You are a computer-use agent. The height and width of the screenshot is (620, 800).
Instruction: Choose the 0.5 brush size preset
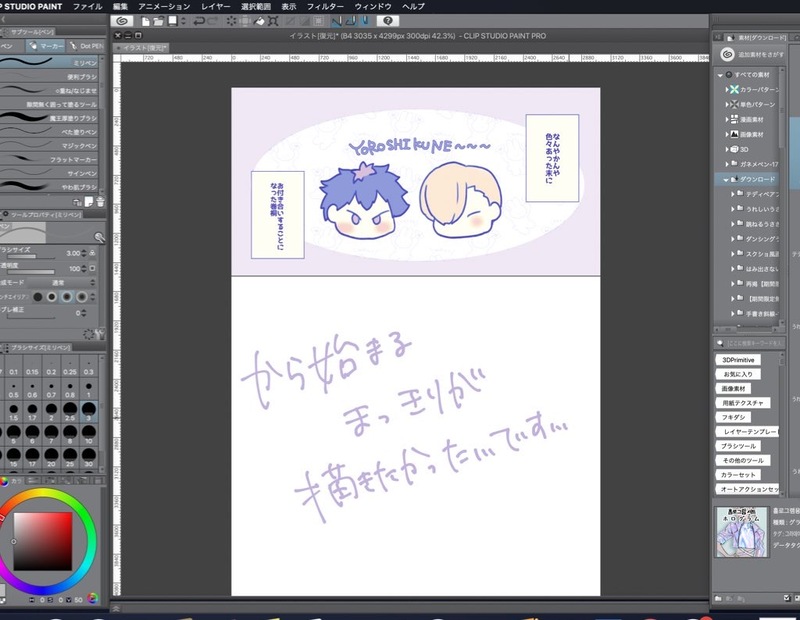click(14, 390)
